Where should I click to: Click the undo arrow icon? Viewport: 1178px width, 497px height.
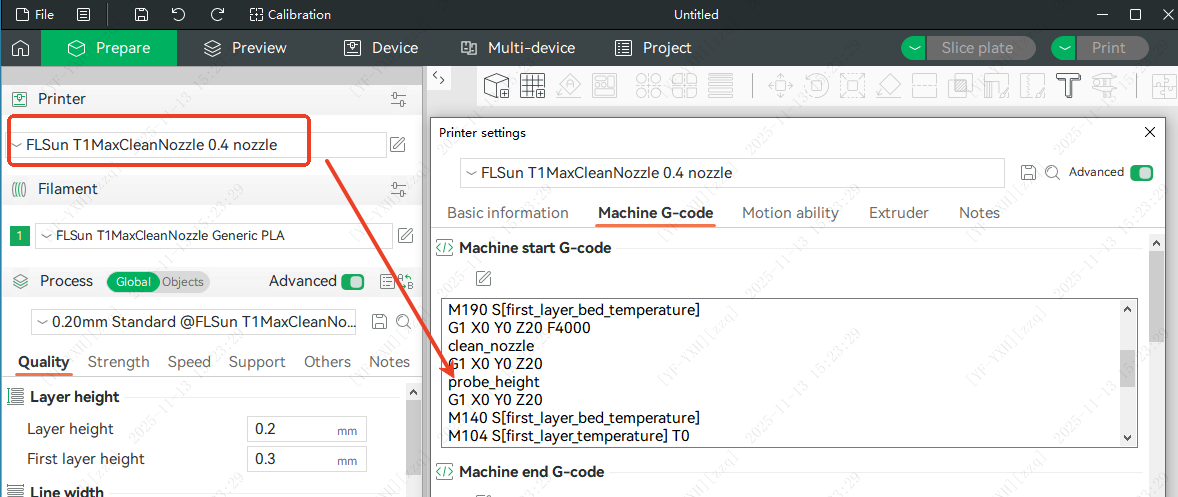coord(178,15)
